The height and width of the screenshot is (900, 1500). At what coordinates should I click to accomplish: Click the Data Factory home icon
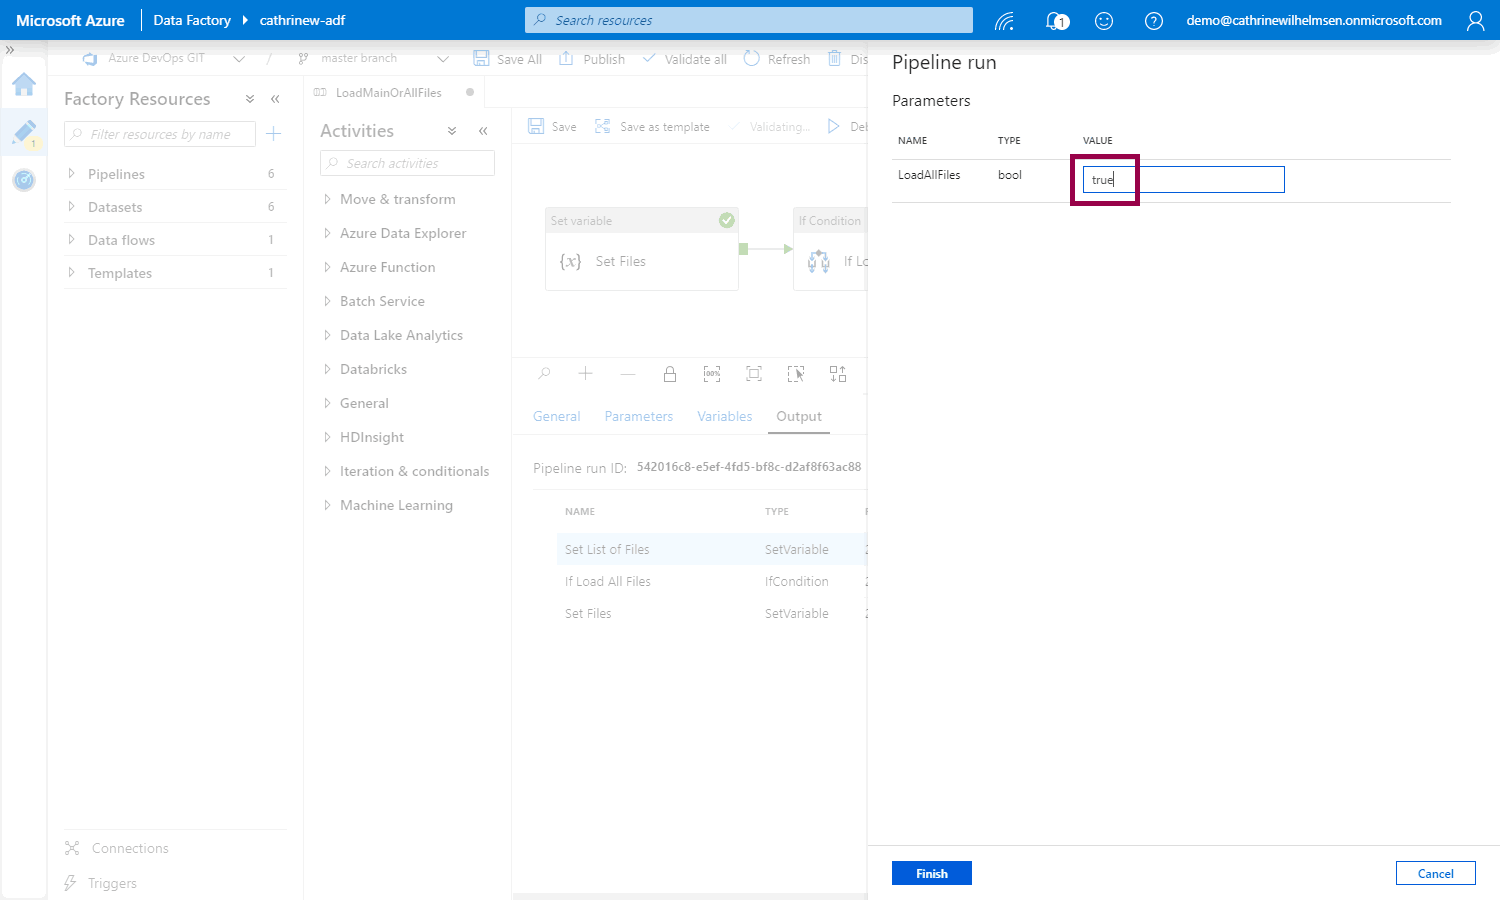pos(24,84)
